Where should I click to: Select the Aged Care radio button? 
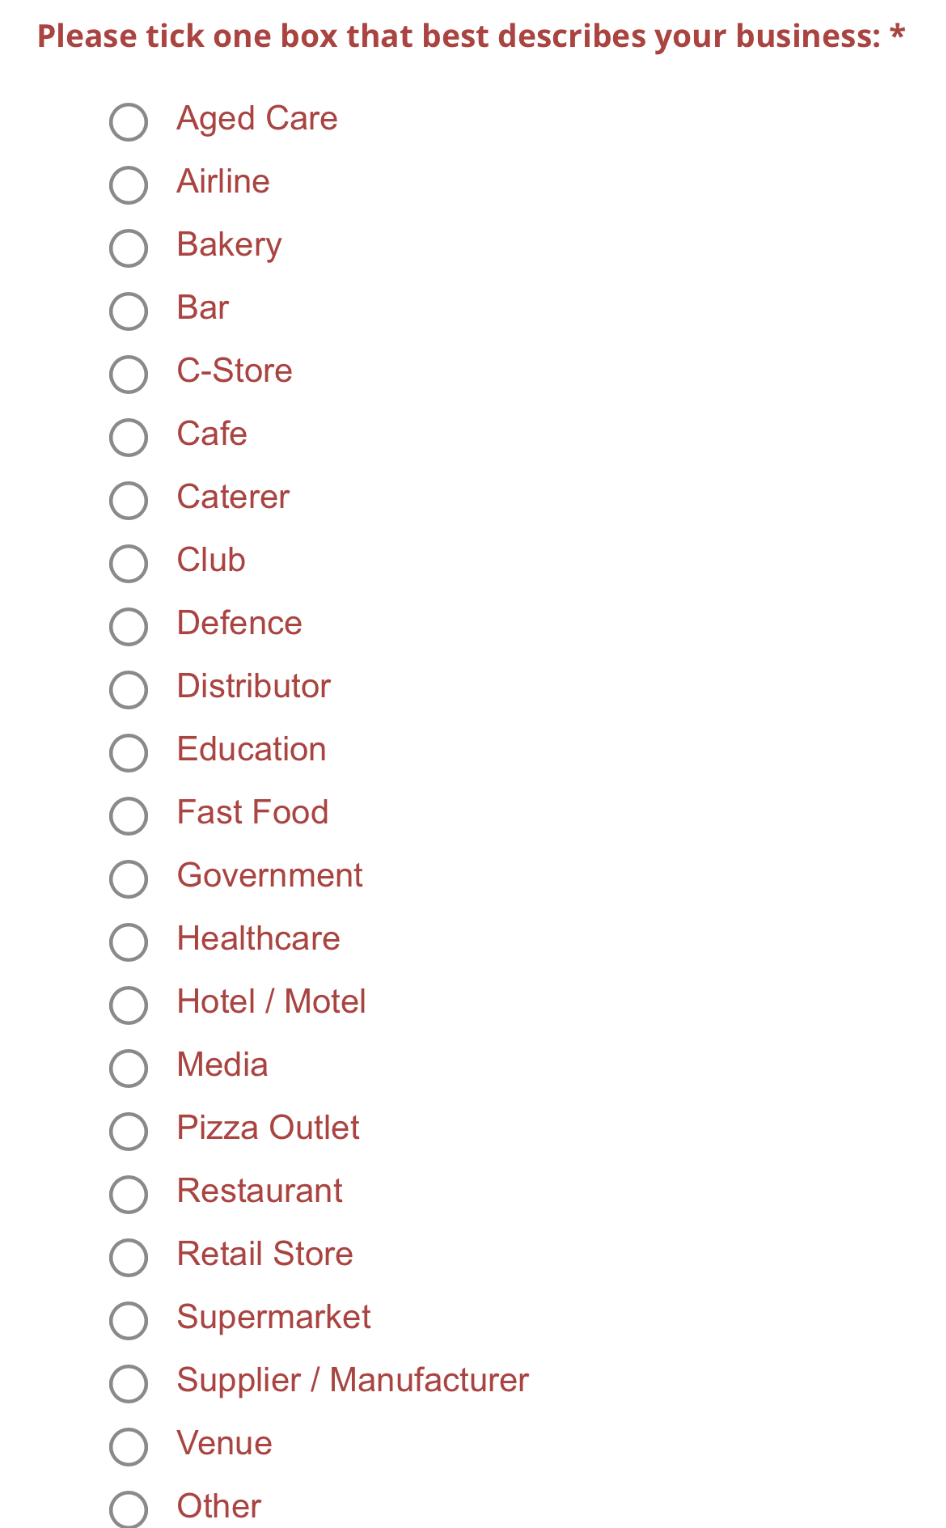coord(128,122)
